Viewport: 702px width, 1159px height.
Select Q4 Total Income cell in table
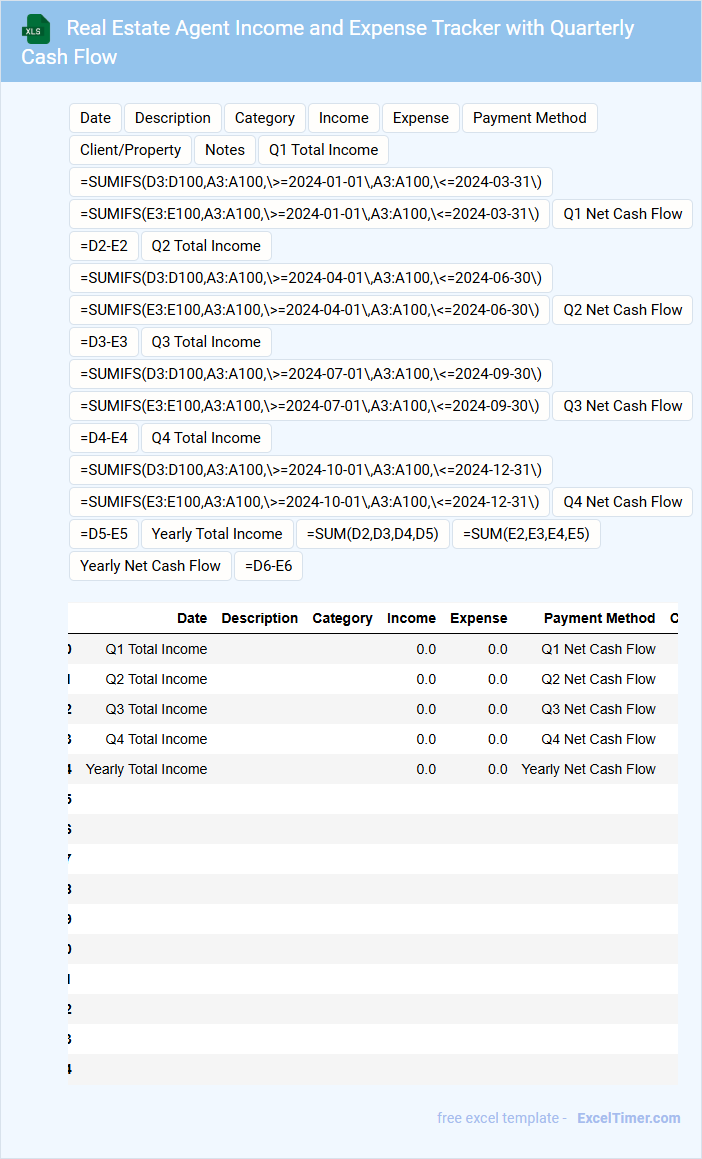tap(156, 739)
